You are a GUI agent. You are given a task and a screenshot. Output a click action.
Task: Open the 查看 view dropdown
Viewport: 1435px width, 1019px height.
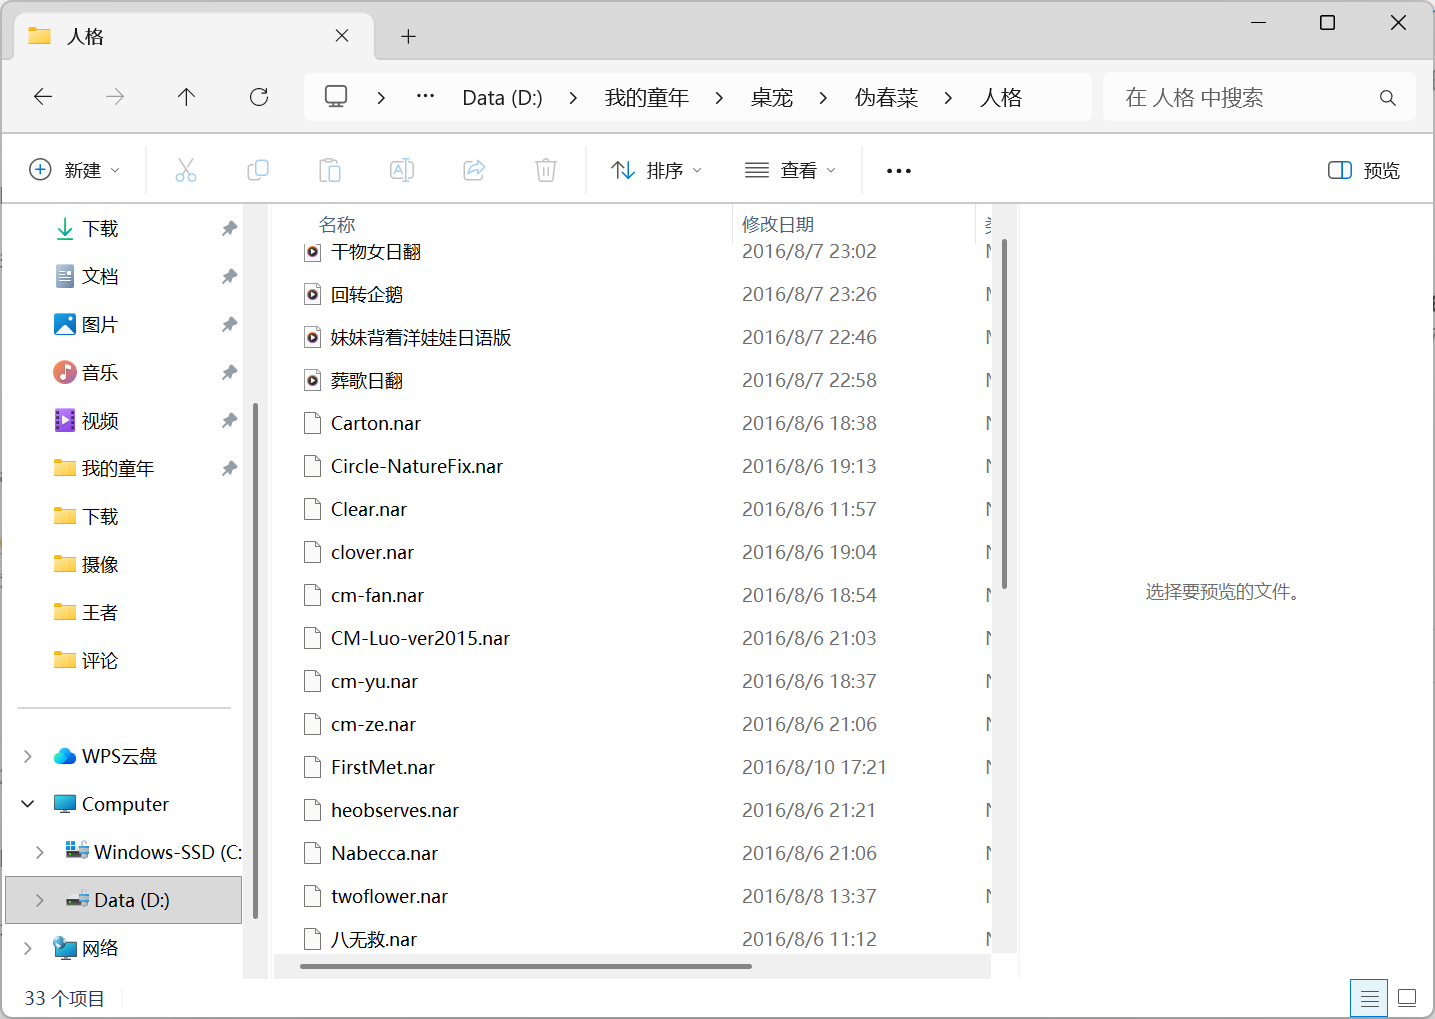click(x=790, y=171)
